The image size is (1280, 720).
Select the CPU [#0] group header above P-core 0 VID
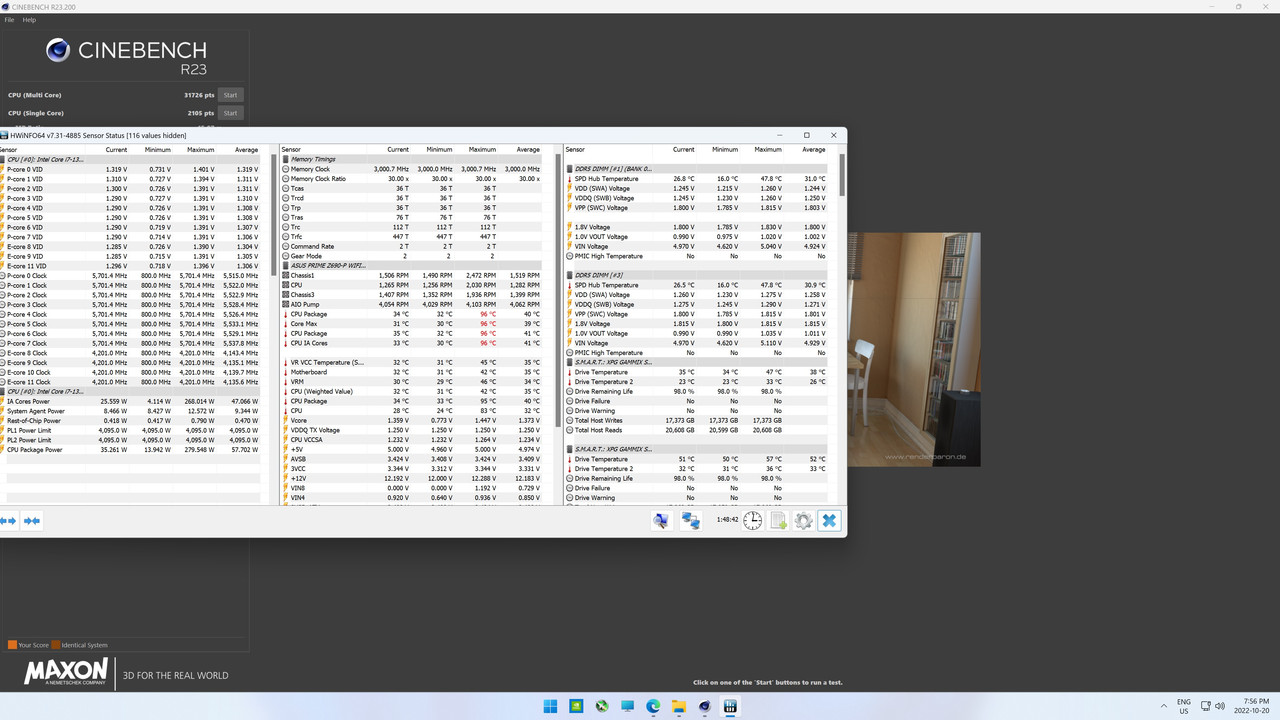(x=130, y=159)
